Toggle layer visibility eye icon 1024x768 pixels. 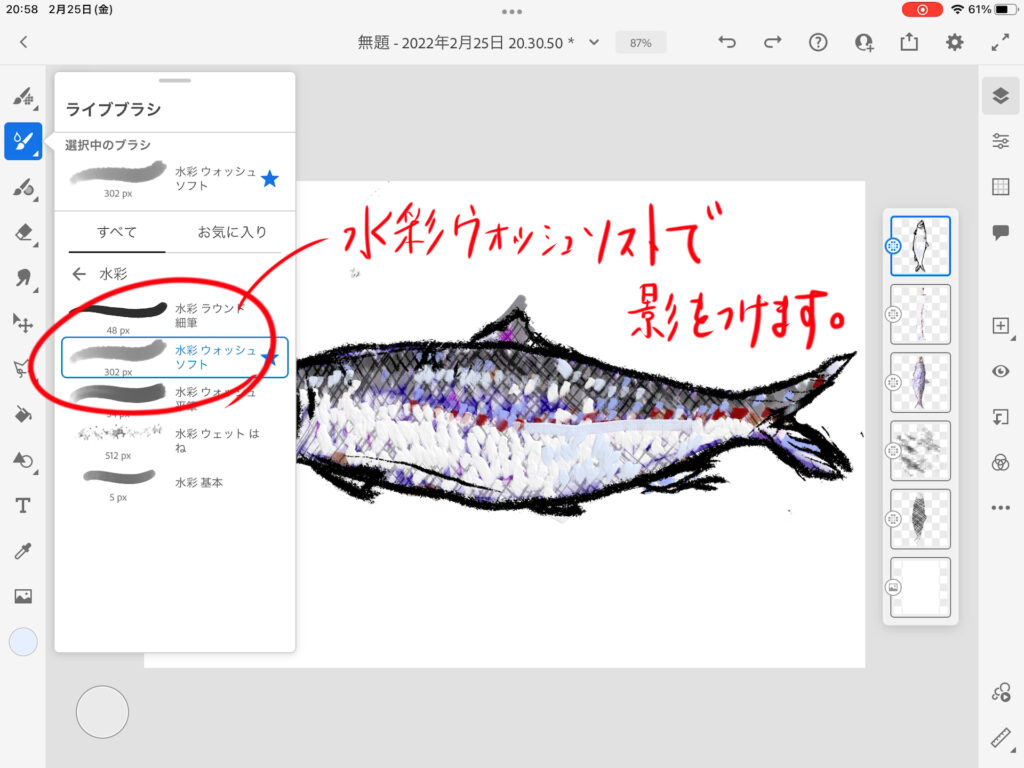pos(1000,371)
